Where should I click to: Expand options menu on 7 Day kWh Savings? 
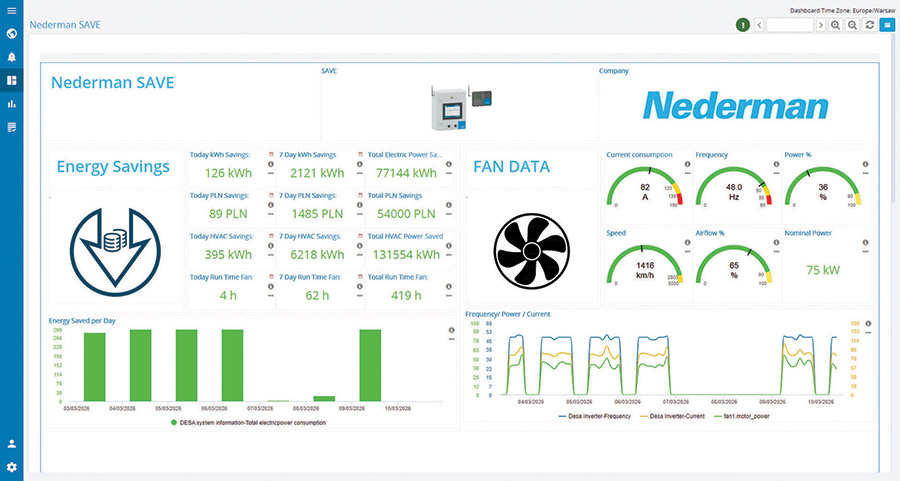[360, 173]
